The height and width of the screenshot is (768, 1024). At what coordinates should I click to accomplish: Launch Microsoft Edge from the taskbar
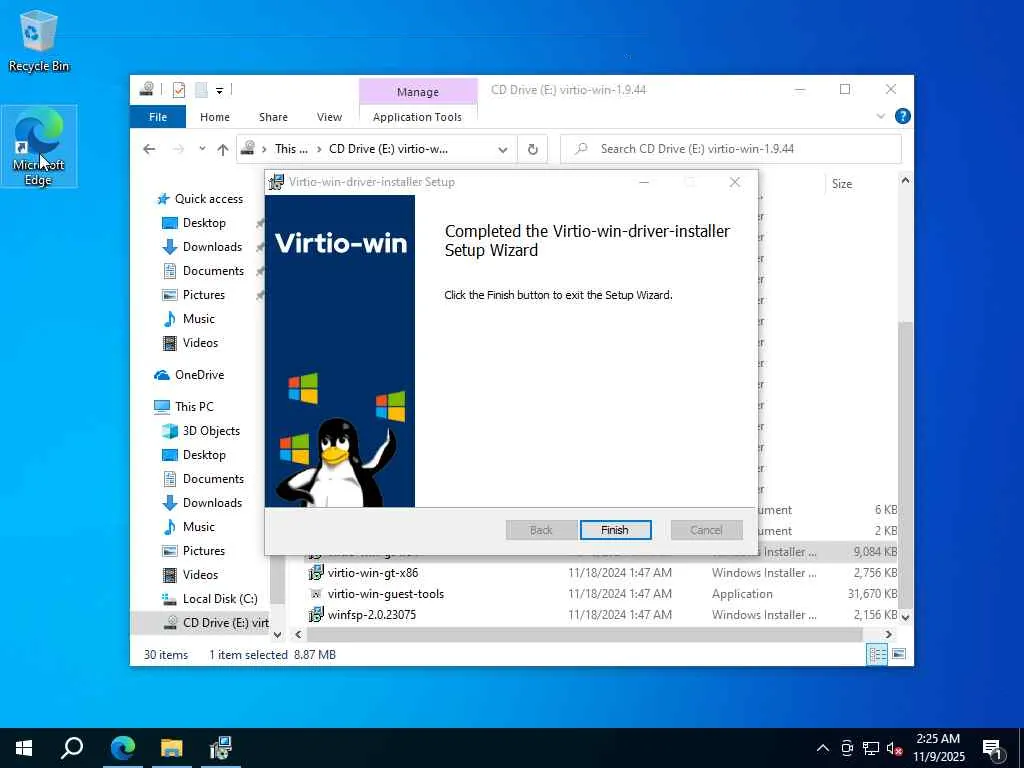point(123,748)
